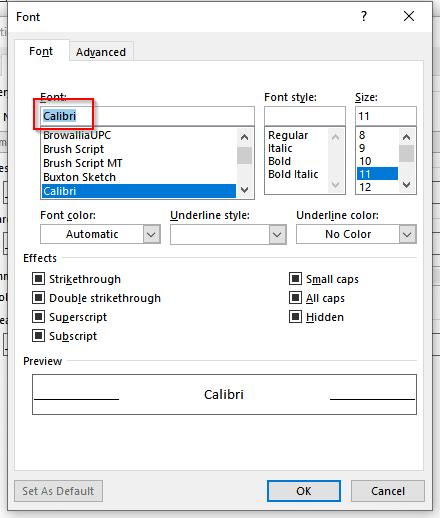Click the OK button
The image size is (440, 518).
304,491
